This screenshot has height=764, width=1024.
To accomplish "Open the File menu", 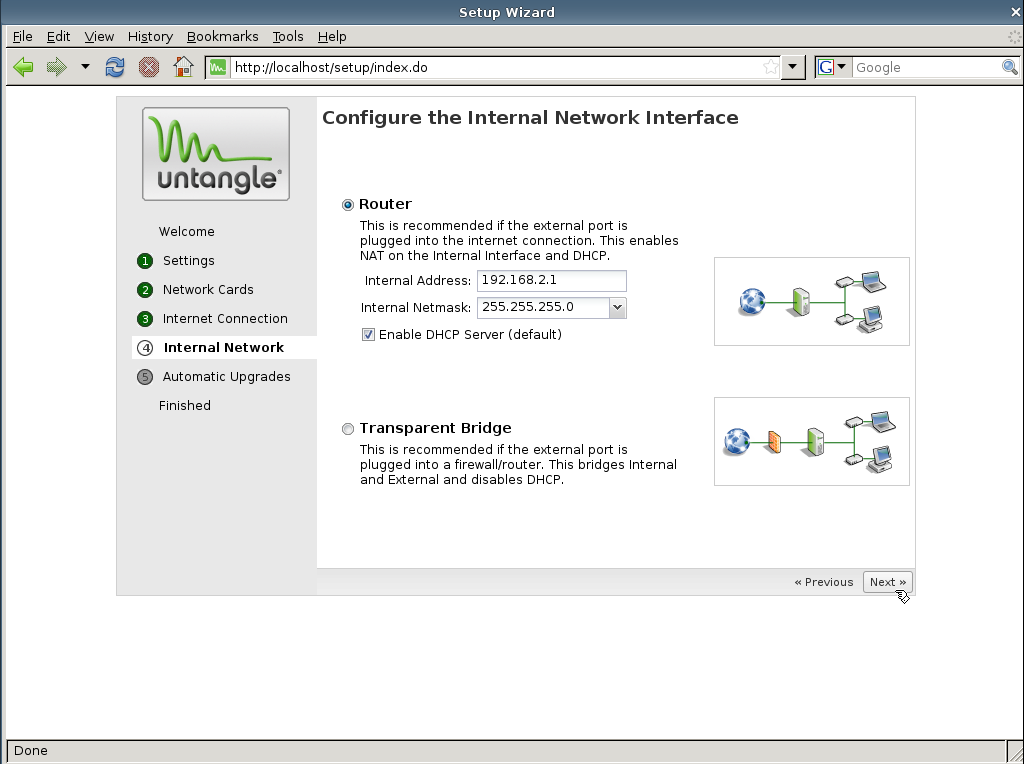I will (x=22, y=37).
